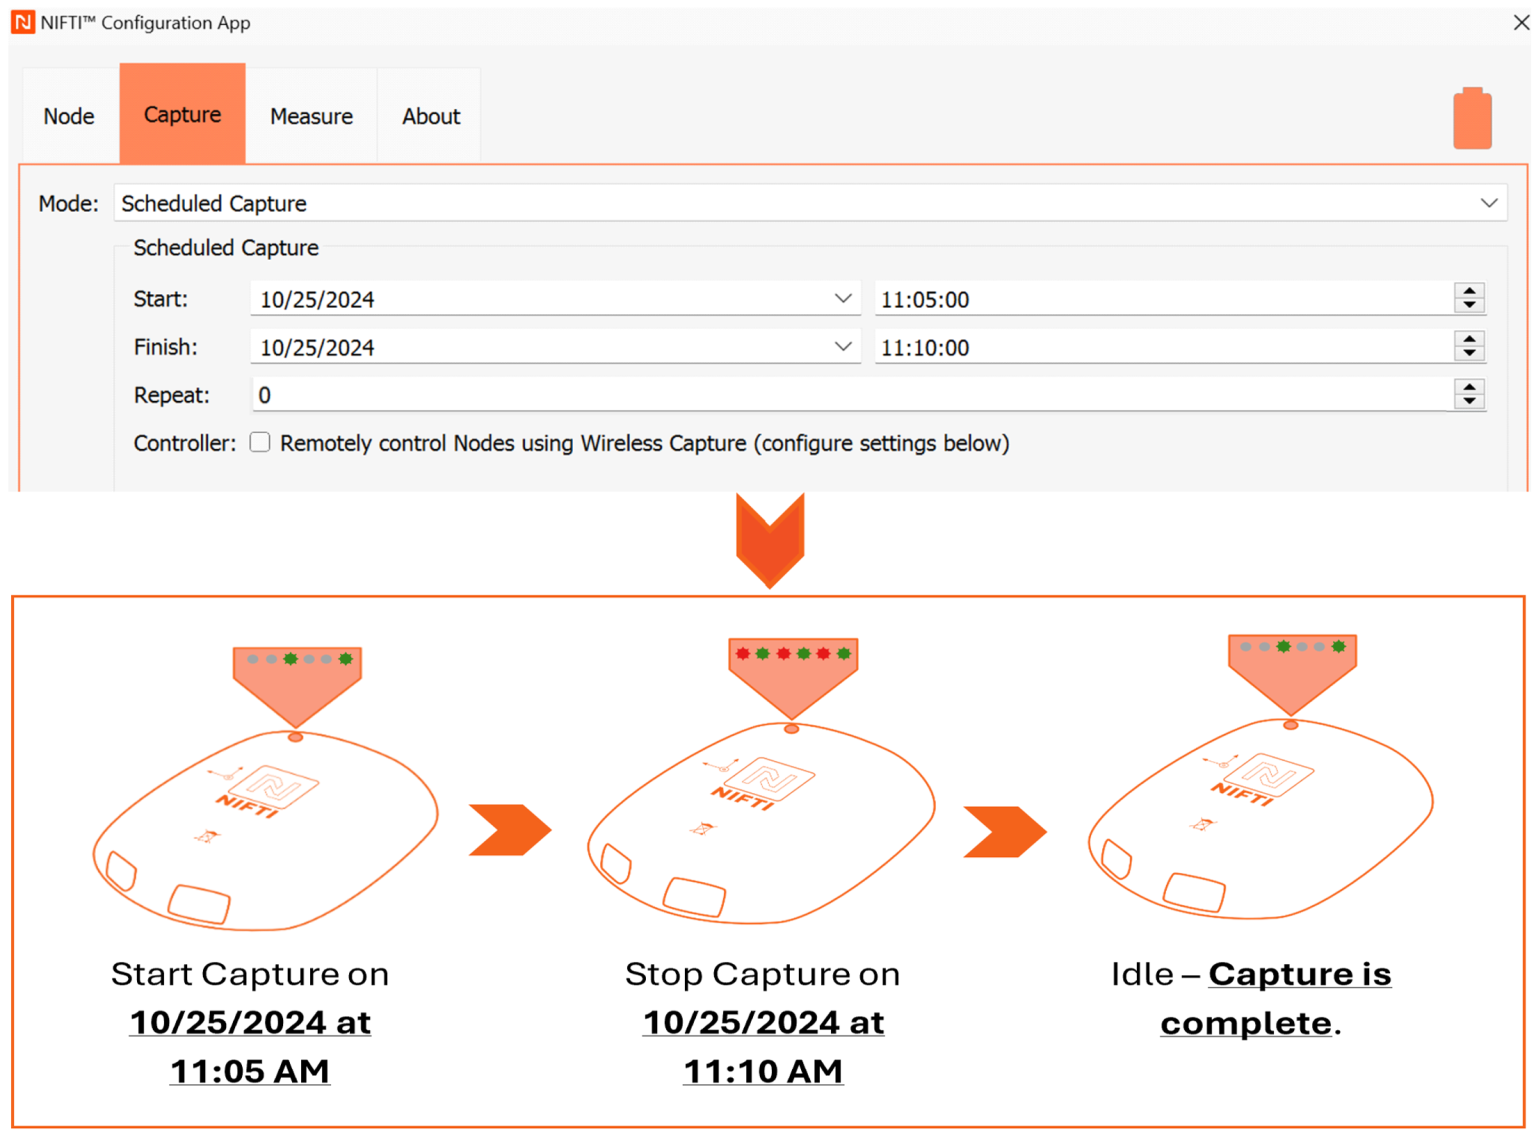Open the About tab
The image size is (1536, 1135).
pyautogui.click(x=431, y=116)
